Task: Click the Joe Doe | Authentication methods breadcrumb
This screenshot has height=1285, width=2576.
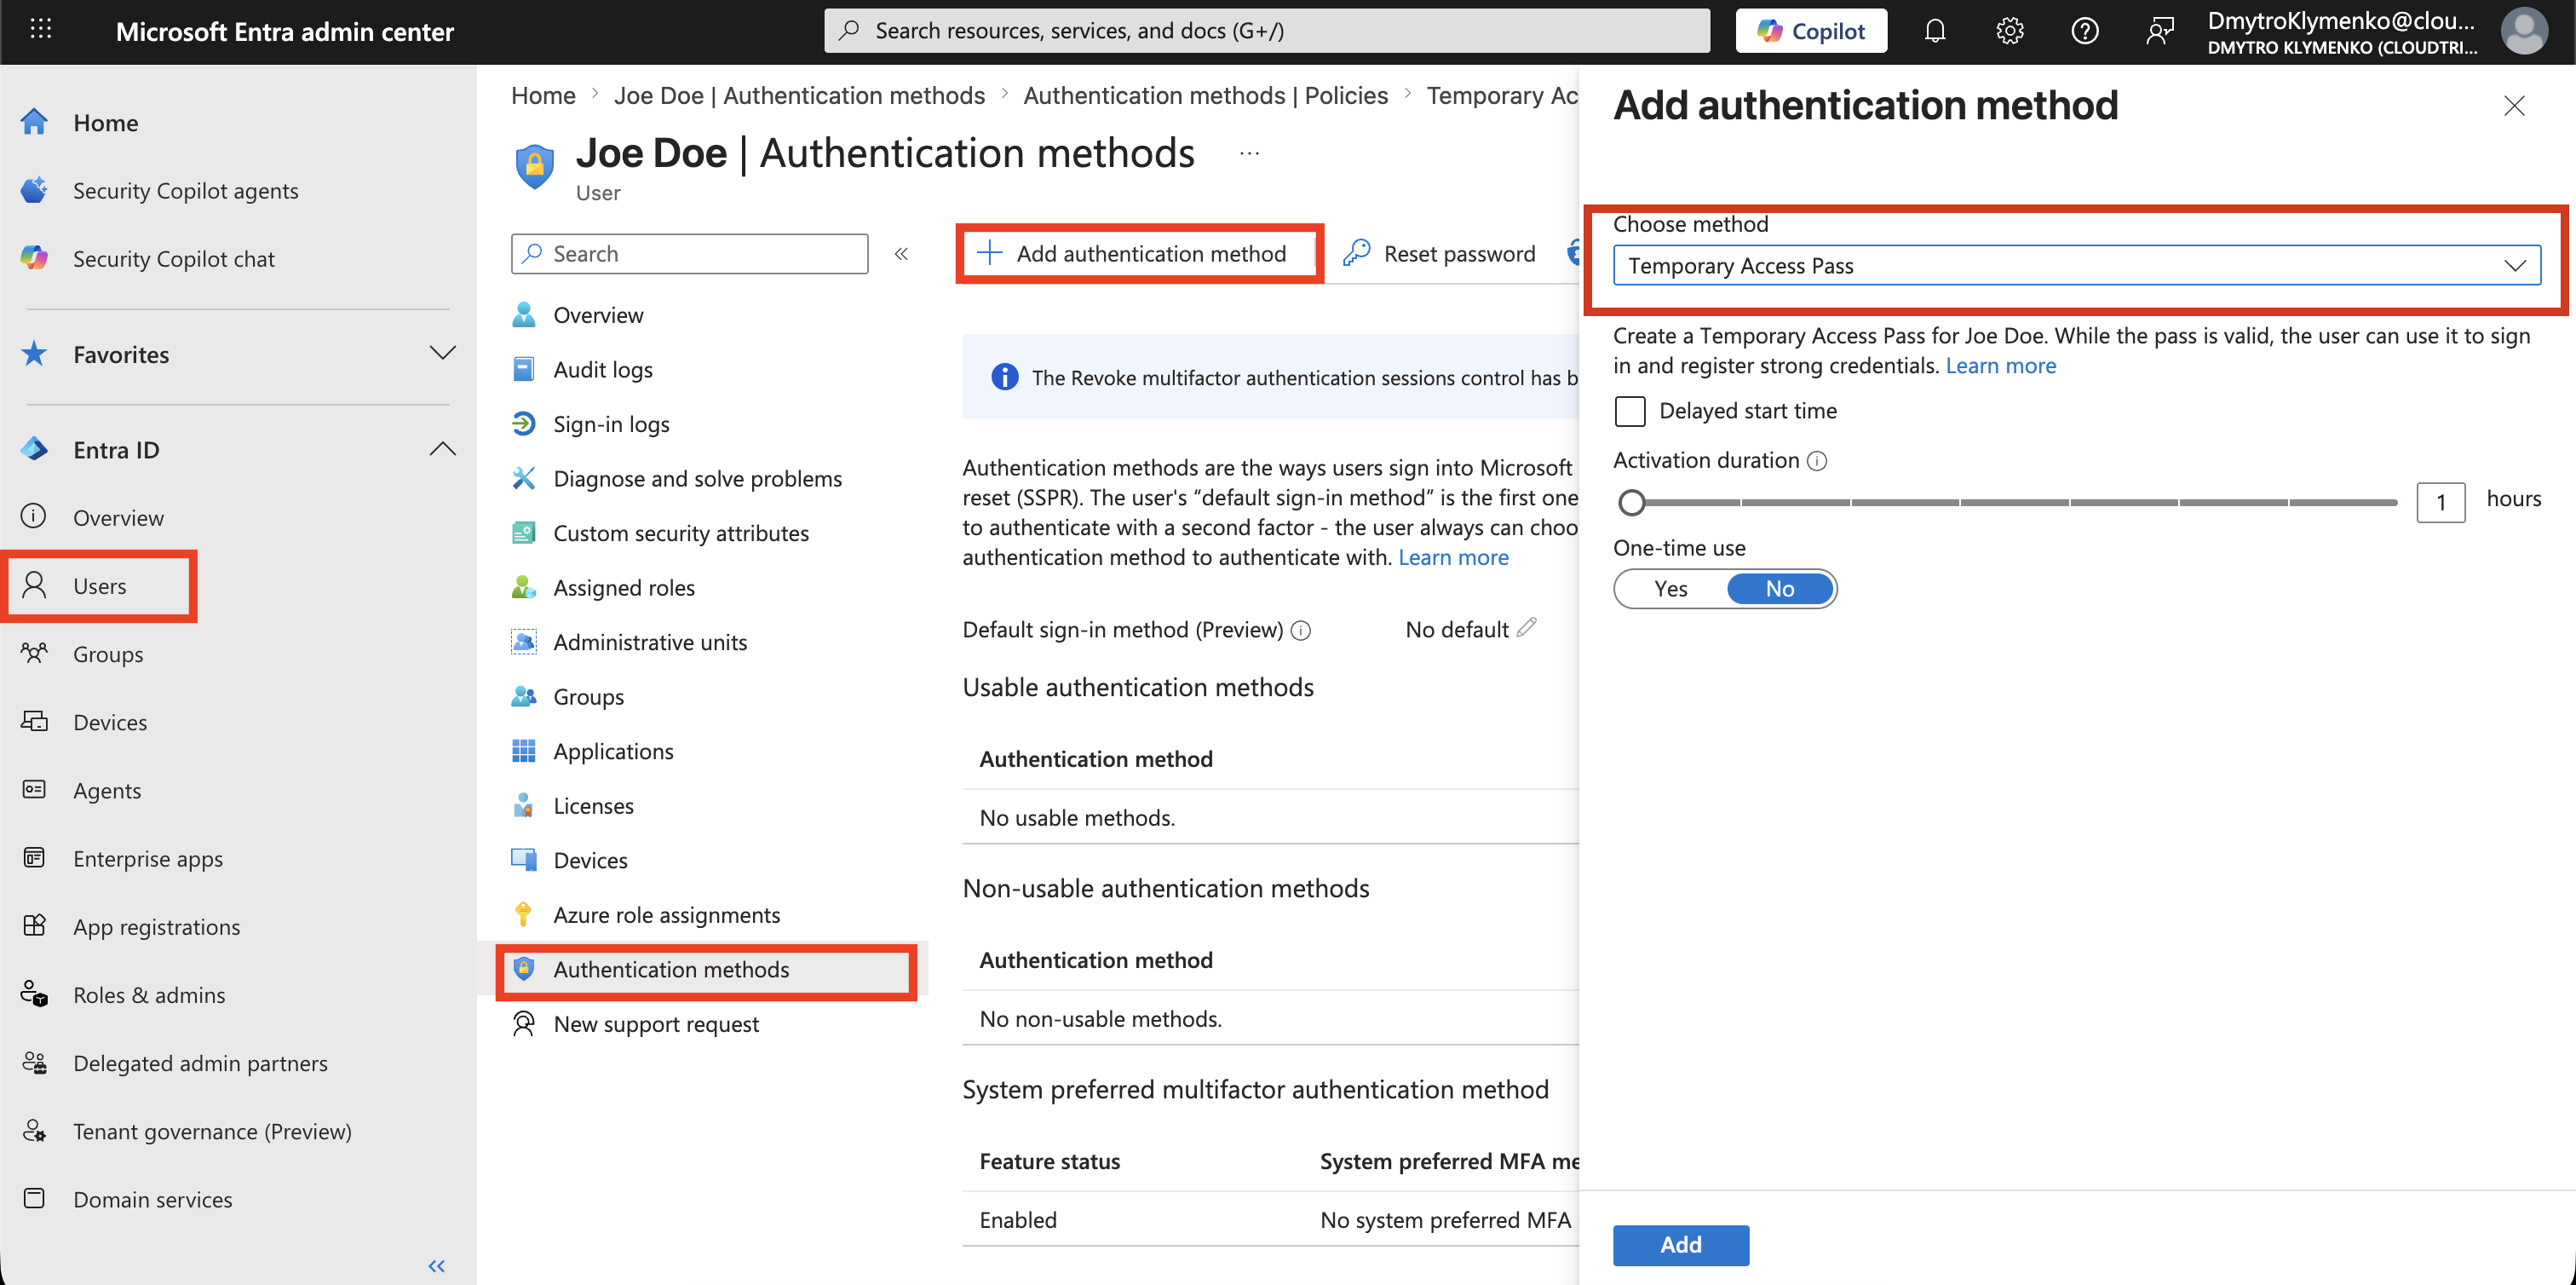Action: pos(799,95)
